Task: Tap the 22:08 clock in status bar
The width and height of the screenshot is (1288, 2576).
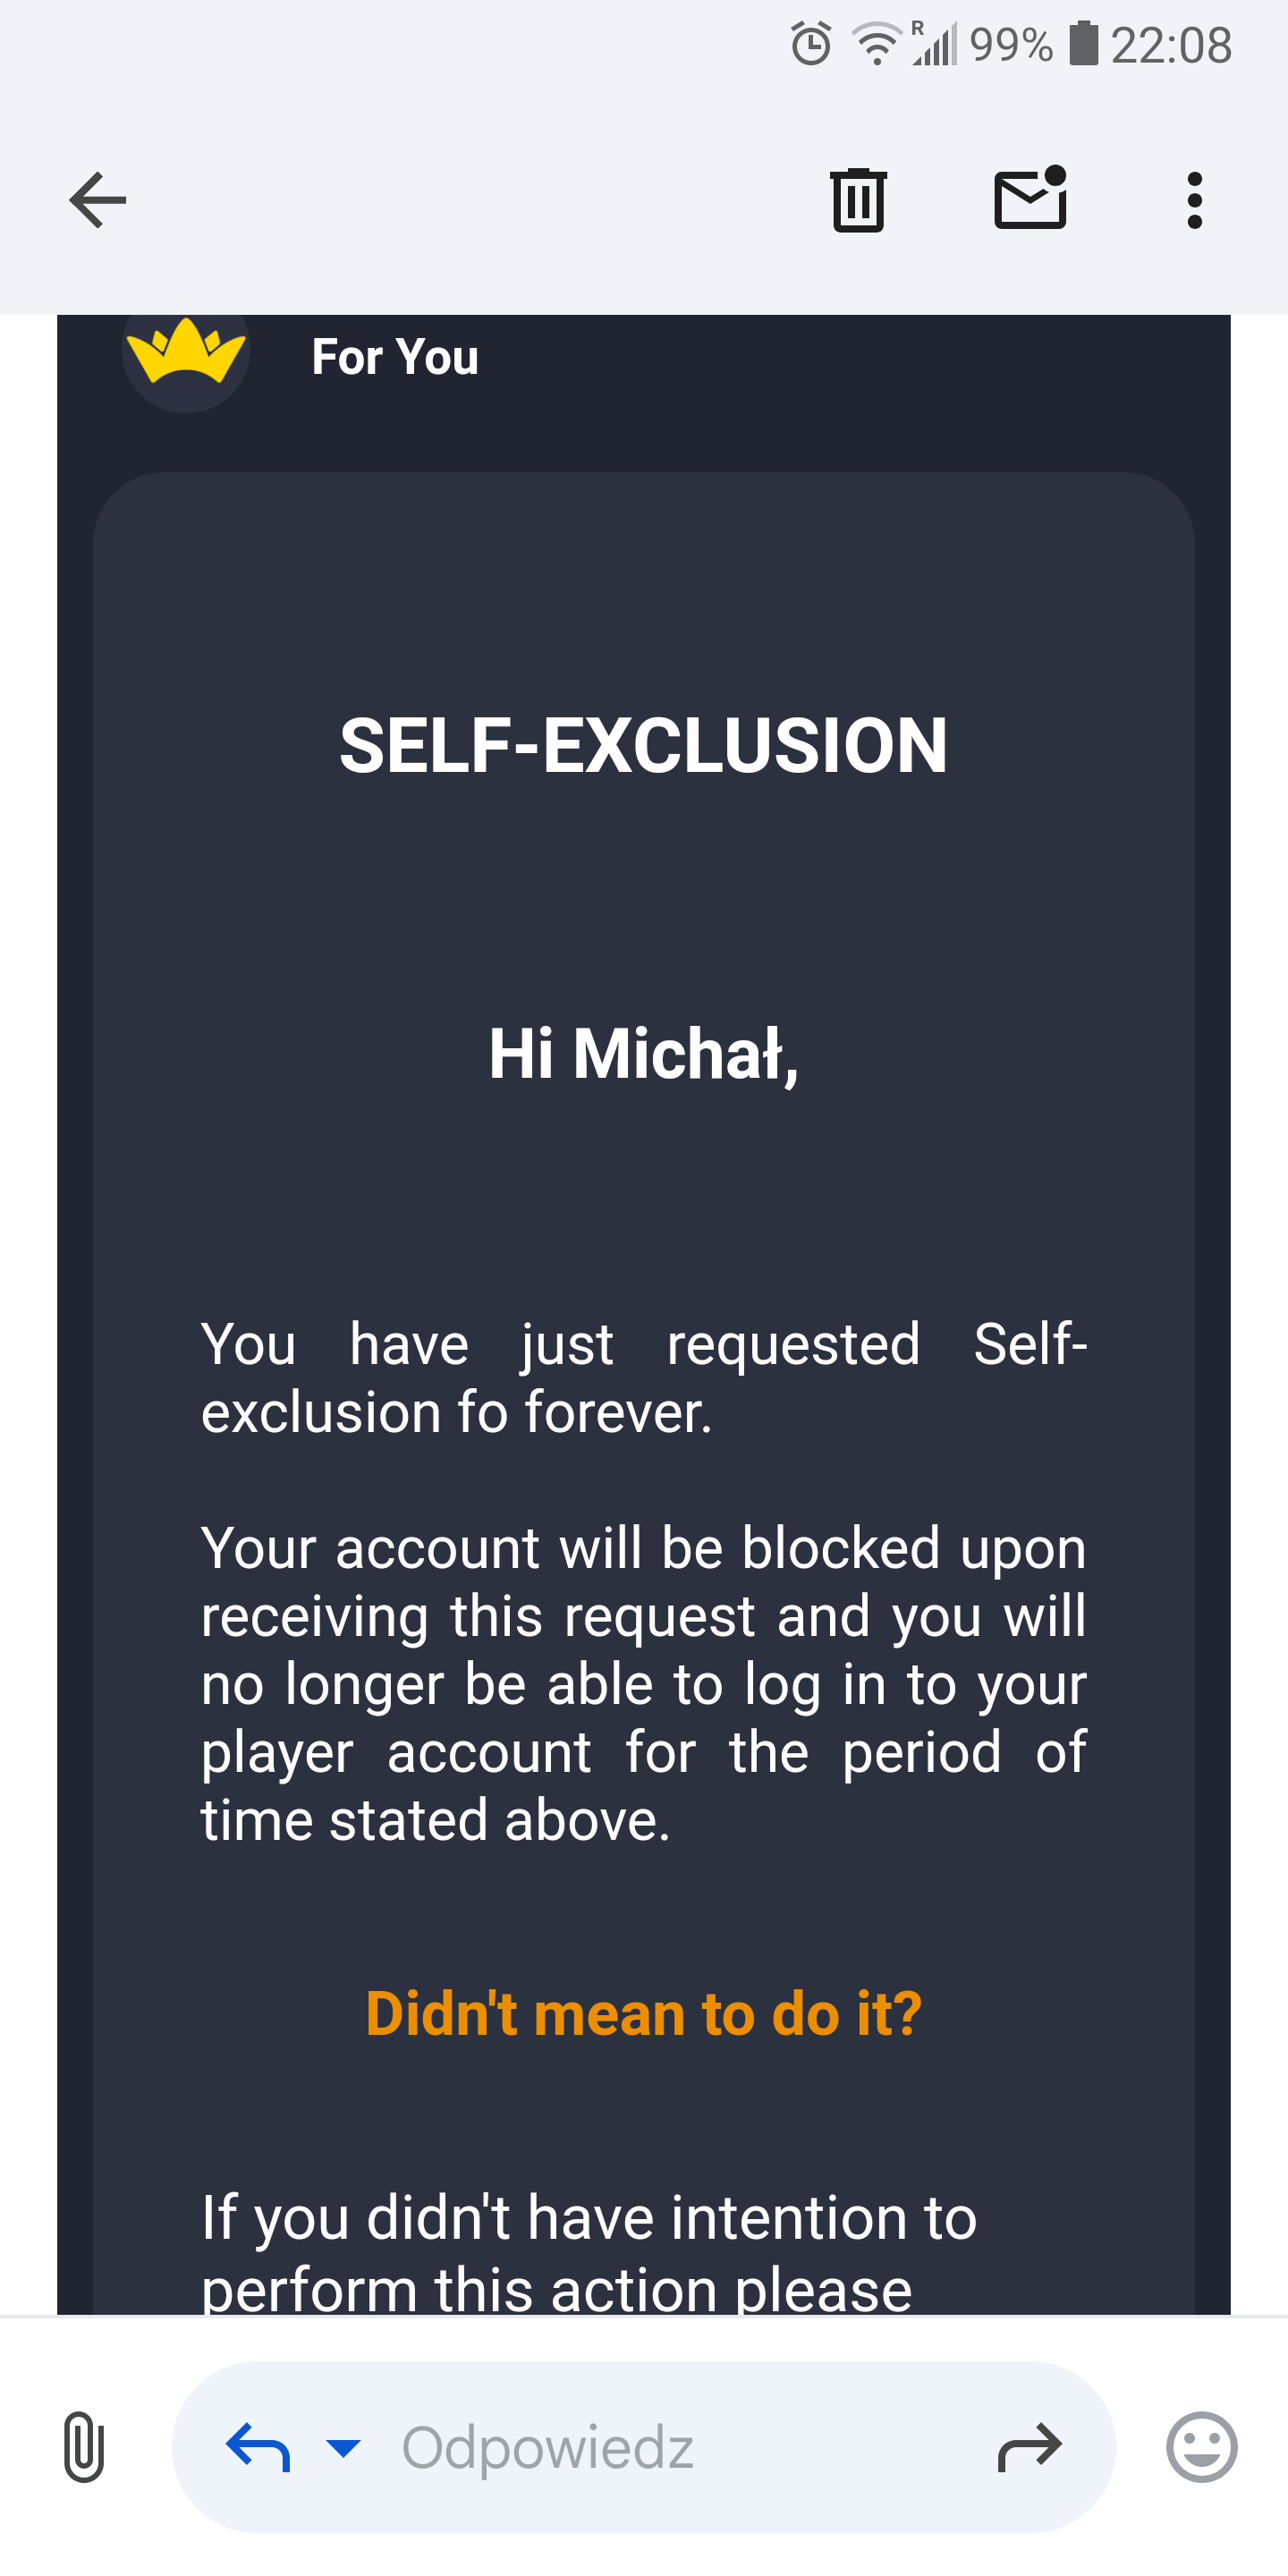Action: tap(1171, 46)
